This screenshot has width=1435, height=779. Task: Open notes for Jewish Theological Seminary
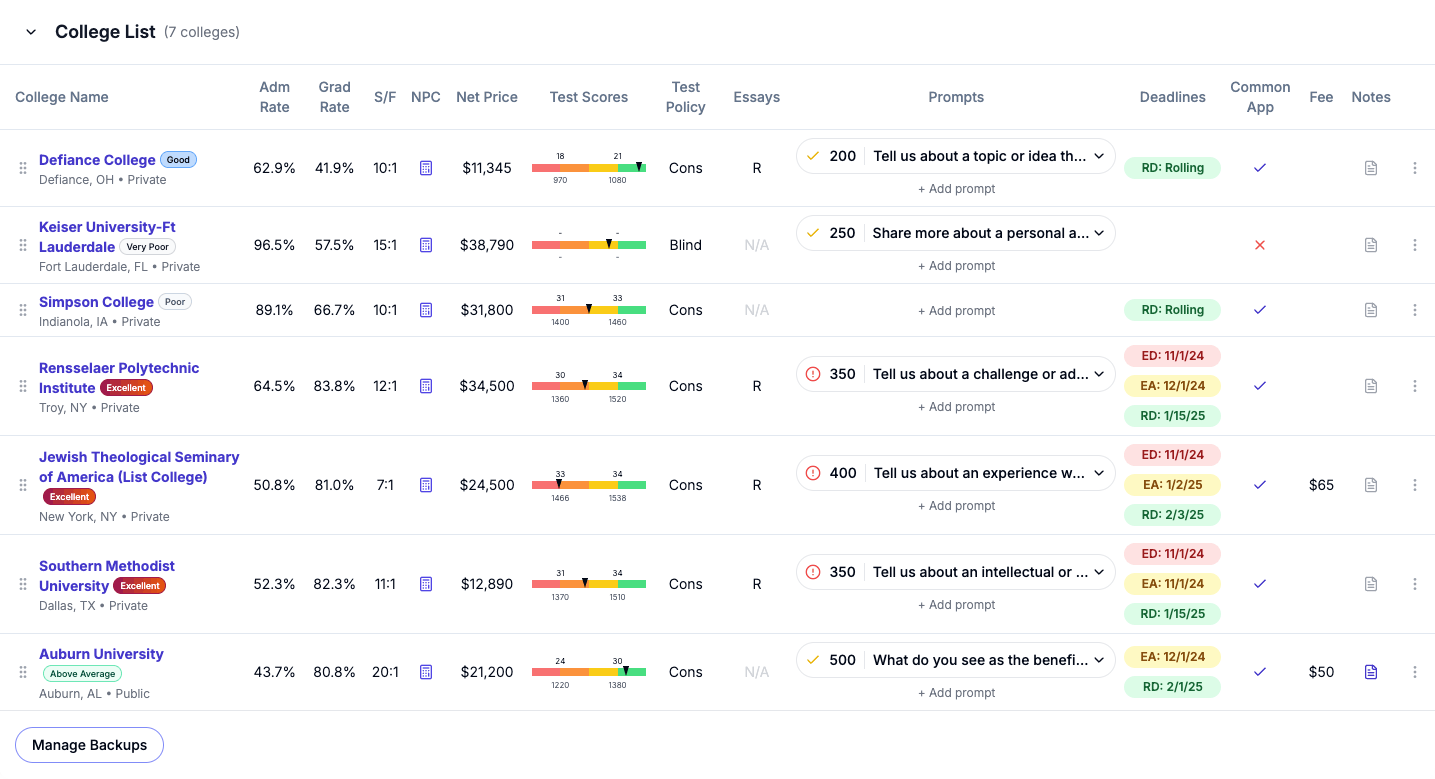(x=1371, y=485)
